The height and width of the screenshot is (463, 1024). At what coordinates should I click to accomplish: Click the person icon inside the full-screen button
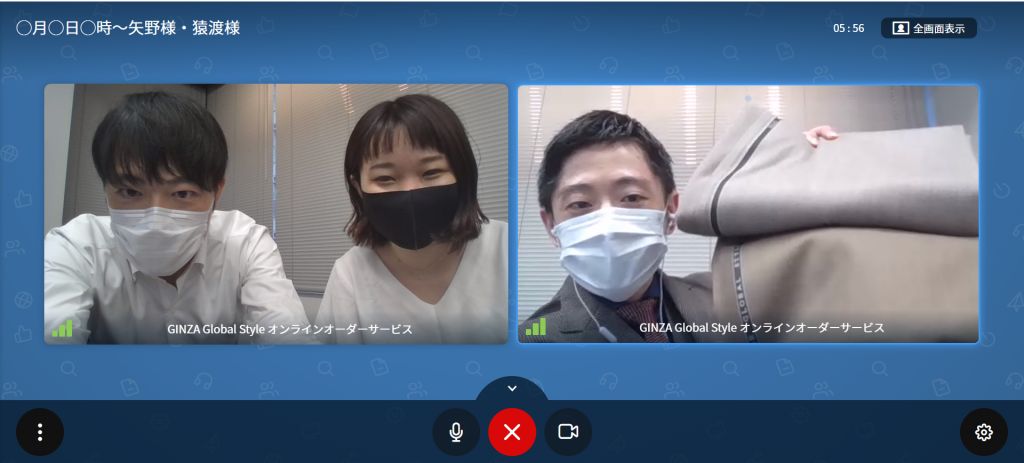click(x=900, y=28)
